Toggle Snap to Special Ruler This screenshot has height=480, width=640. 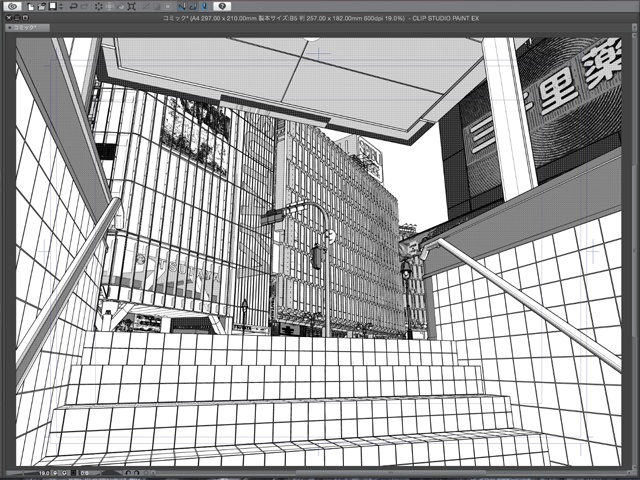(x=193, y=7)
